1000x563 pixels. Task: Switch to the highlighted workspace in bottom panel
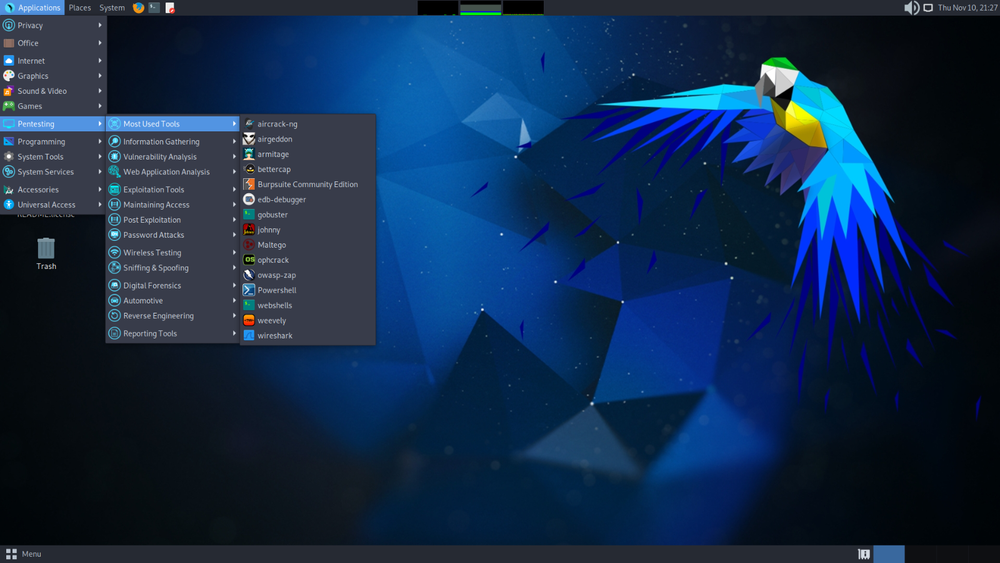click(x=889, y=554)
